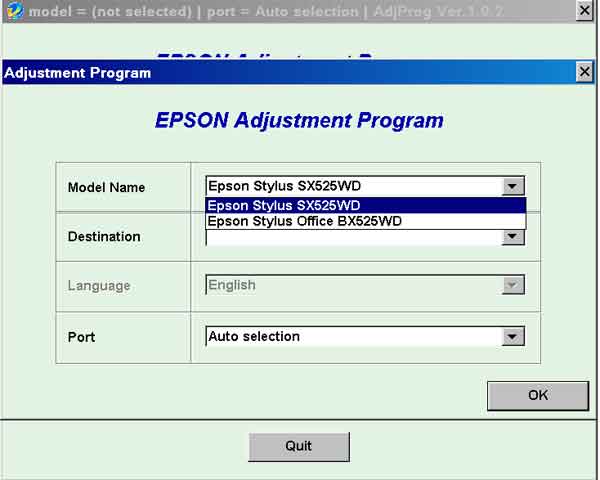This screenshot has width=600, height=480.
Task: Open the Model Name dropdown arrow
Action: (x=513, y=186)
